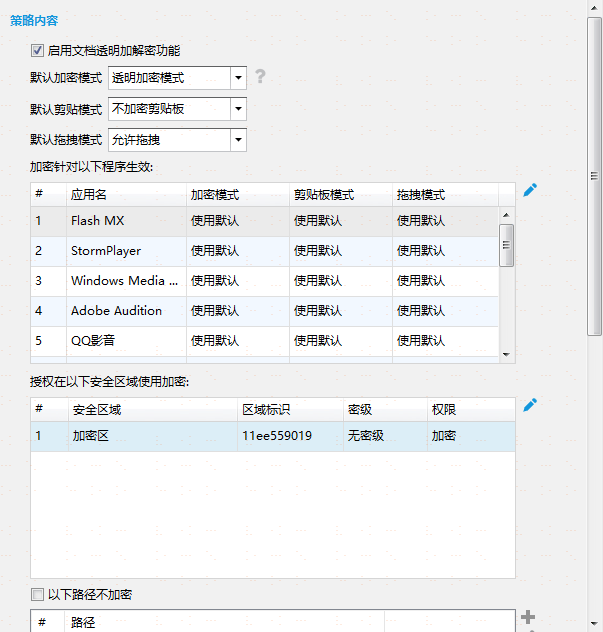Enable the 以下路径不加密 checkbox
This screenshot has height=632, width=603.
[x=37, y=595]
